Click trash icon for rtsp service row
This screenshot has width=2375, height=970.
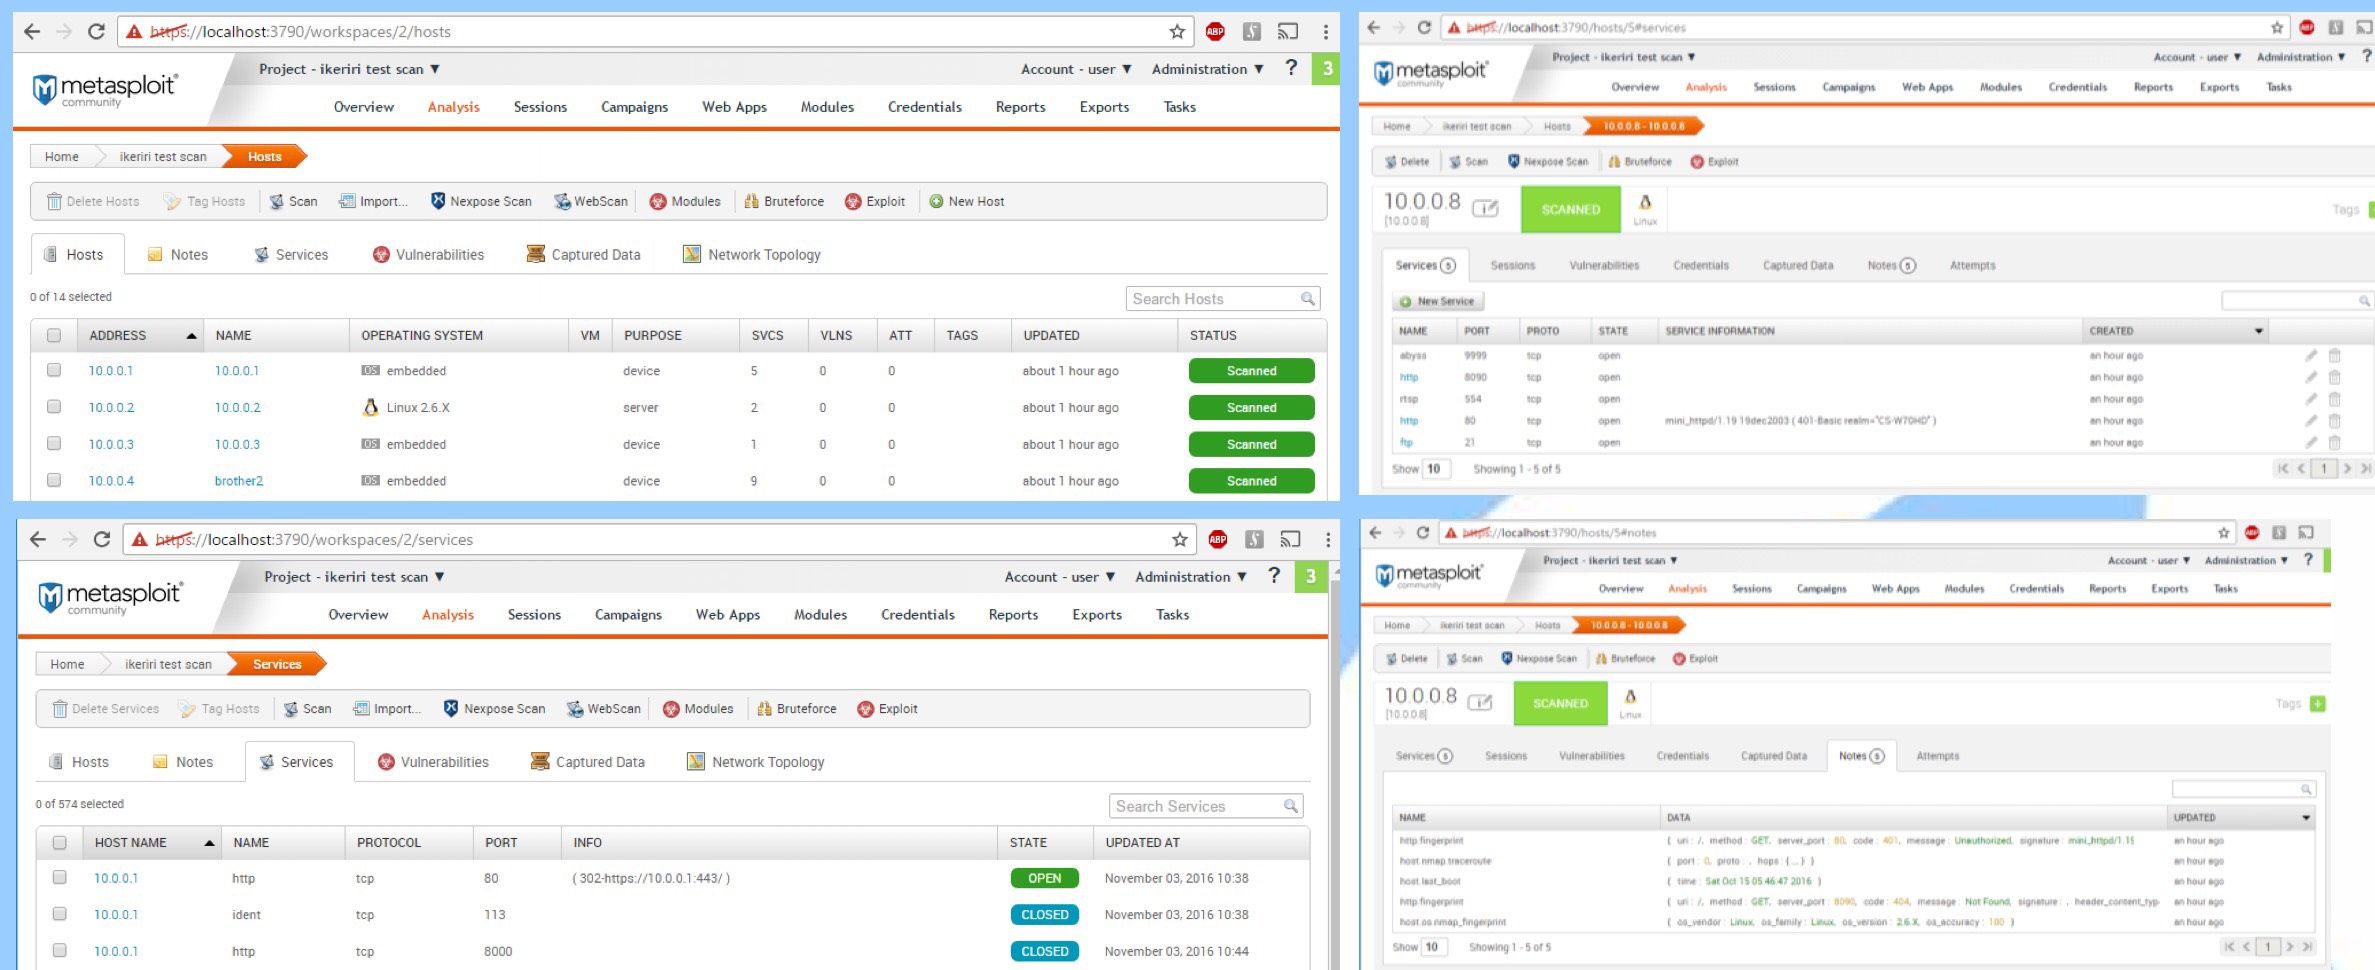click(x=2334, y=399)
